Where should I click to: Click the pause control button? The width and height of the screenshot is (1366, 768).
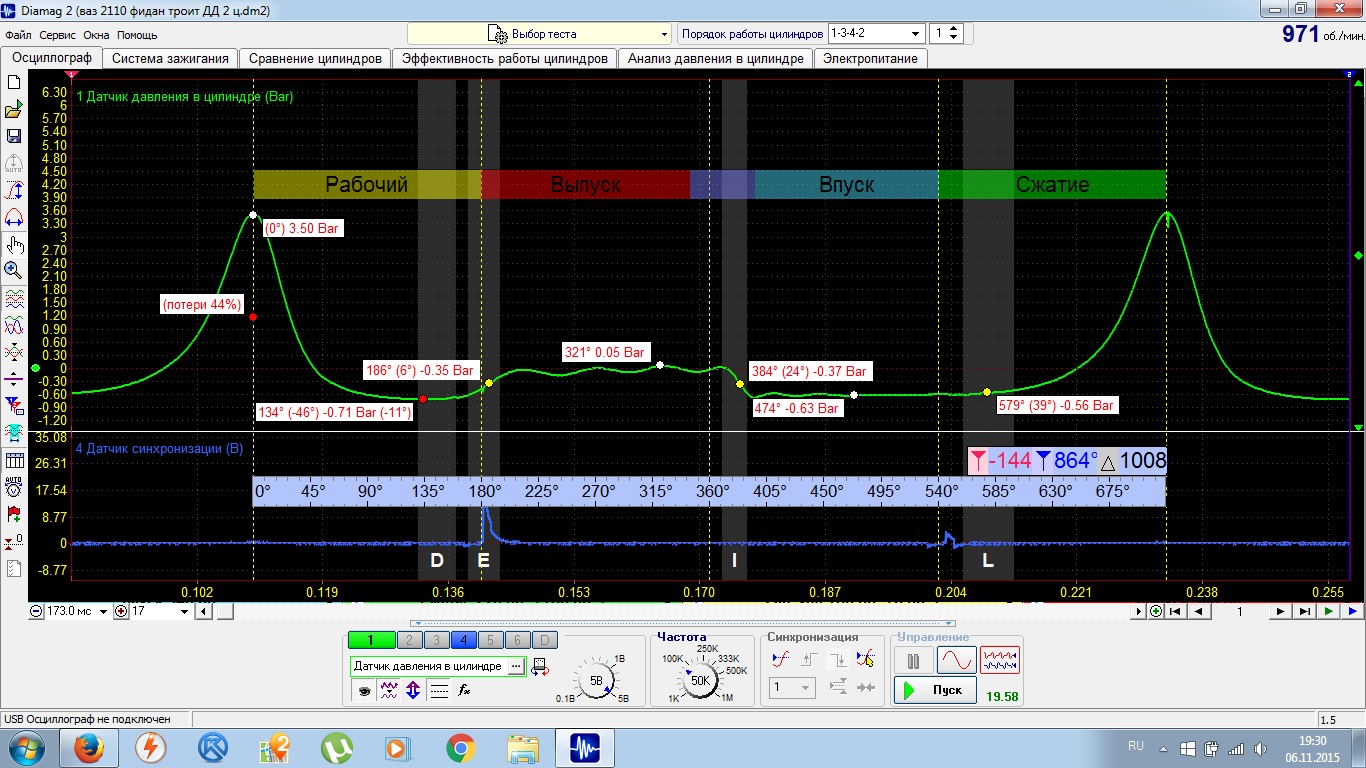(913, 660)
